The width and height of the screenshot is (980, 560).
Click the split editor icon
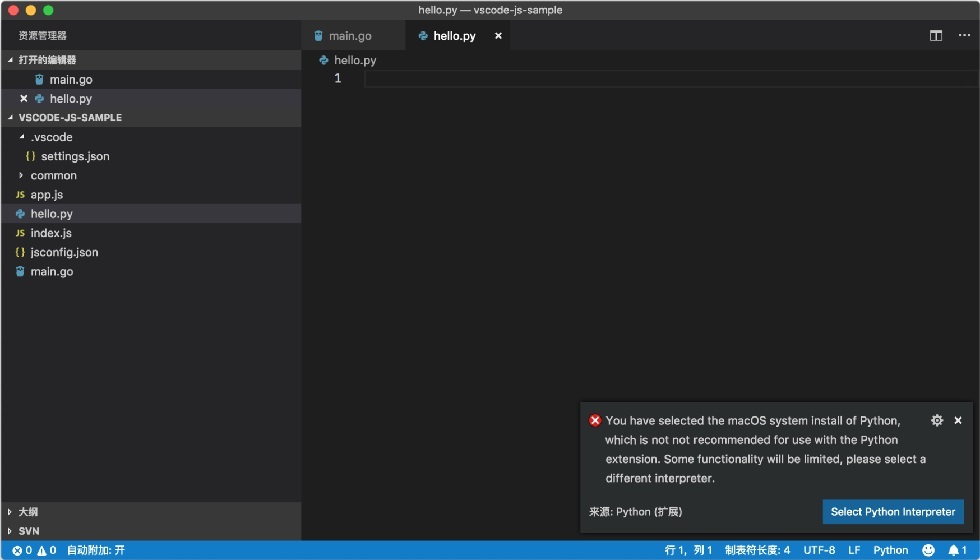coord(936,36)
